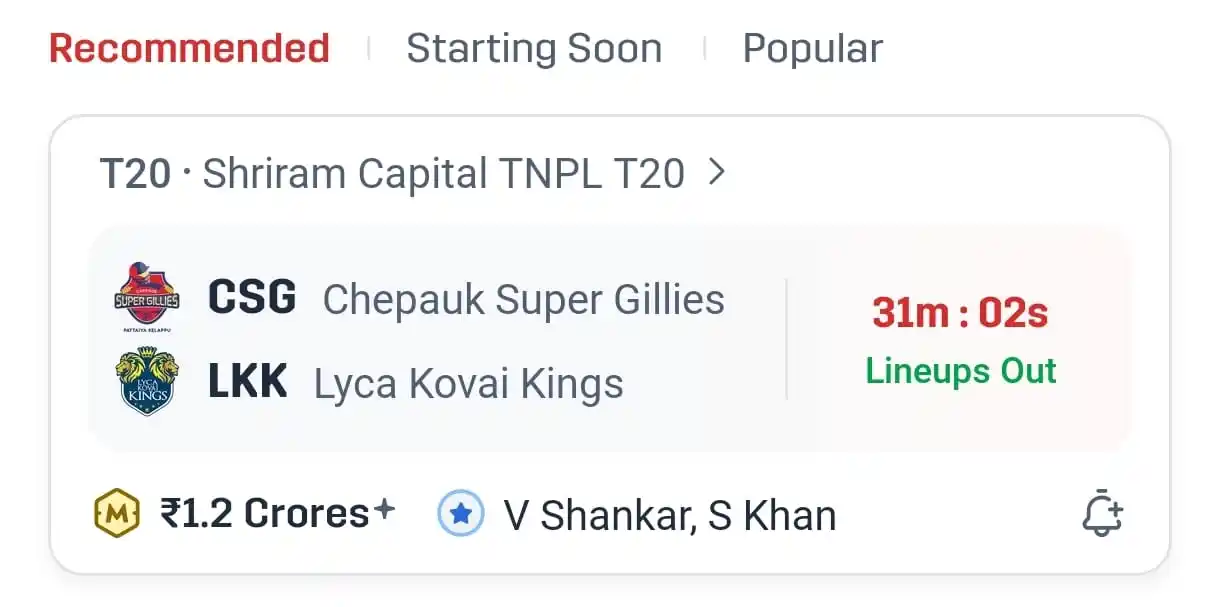
Task: Tap the Chepauk Super Gillies team name
Action: (x=524, y=299)
